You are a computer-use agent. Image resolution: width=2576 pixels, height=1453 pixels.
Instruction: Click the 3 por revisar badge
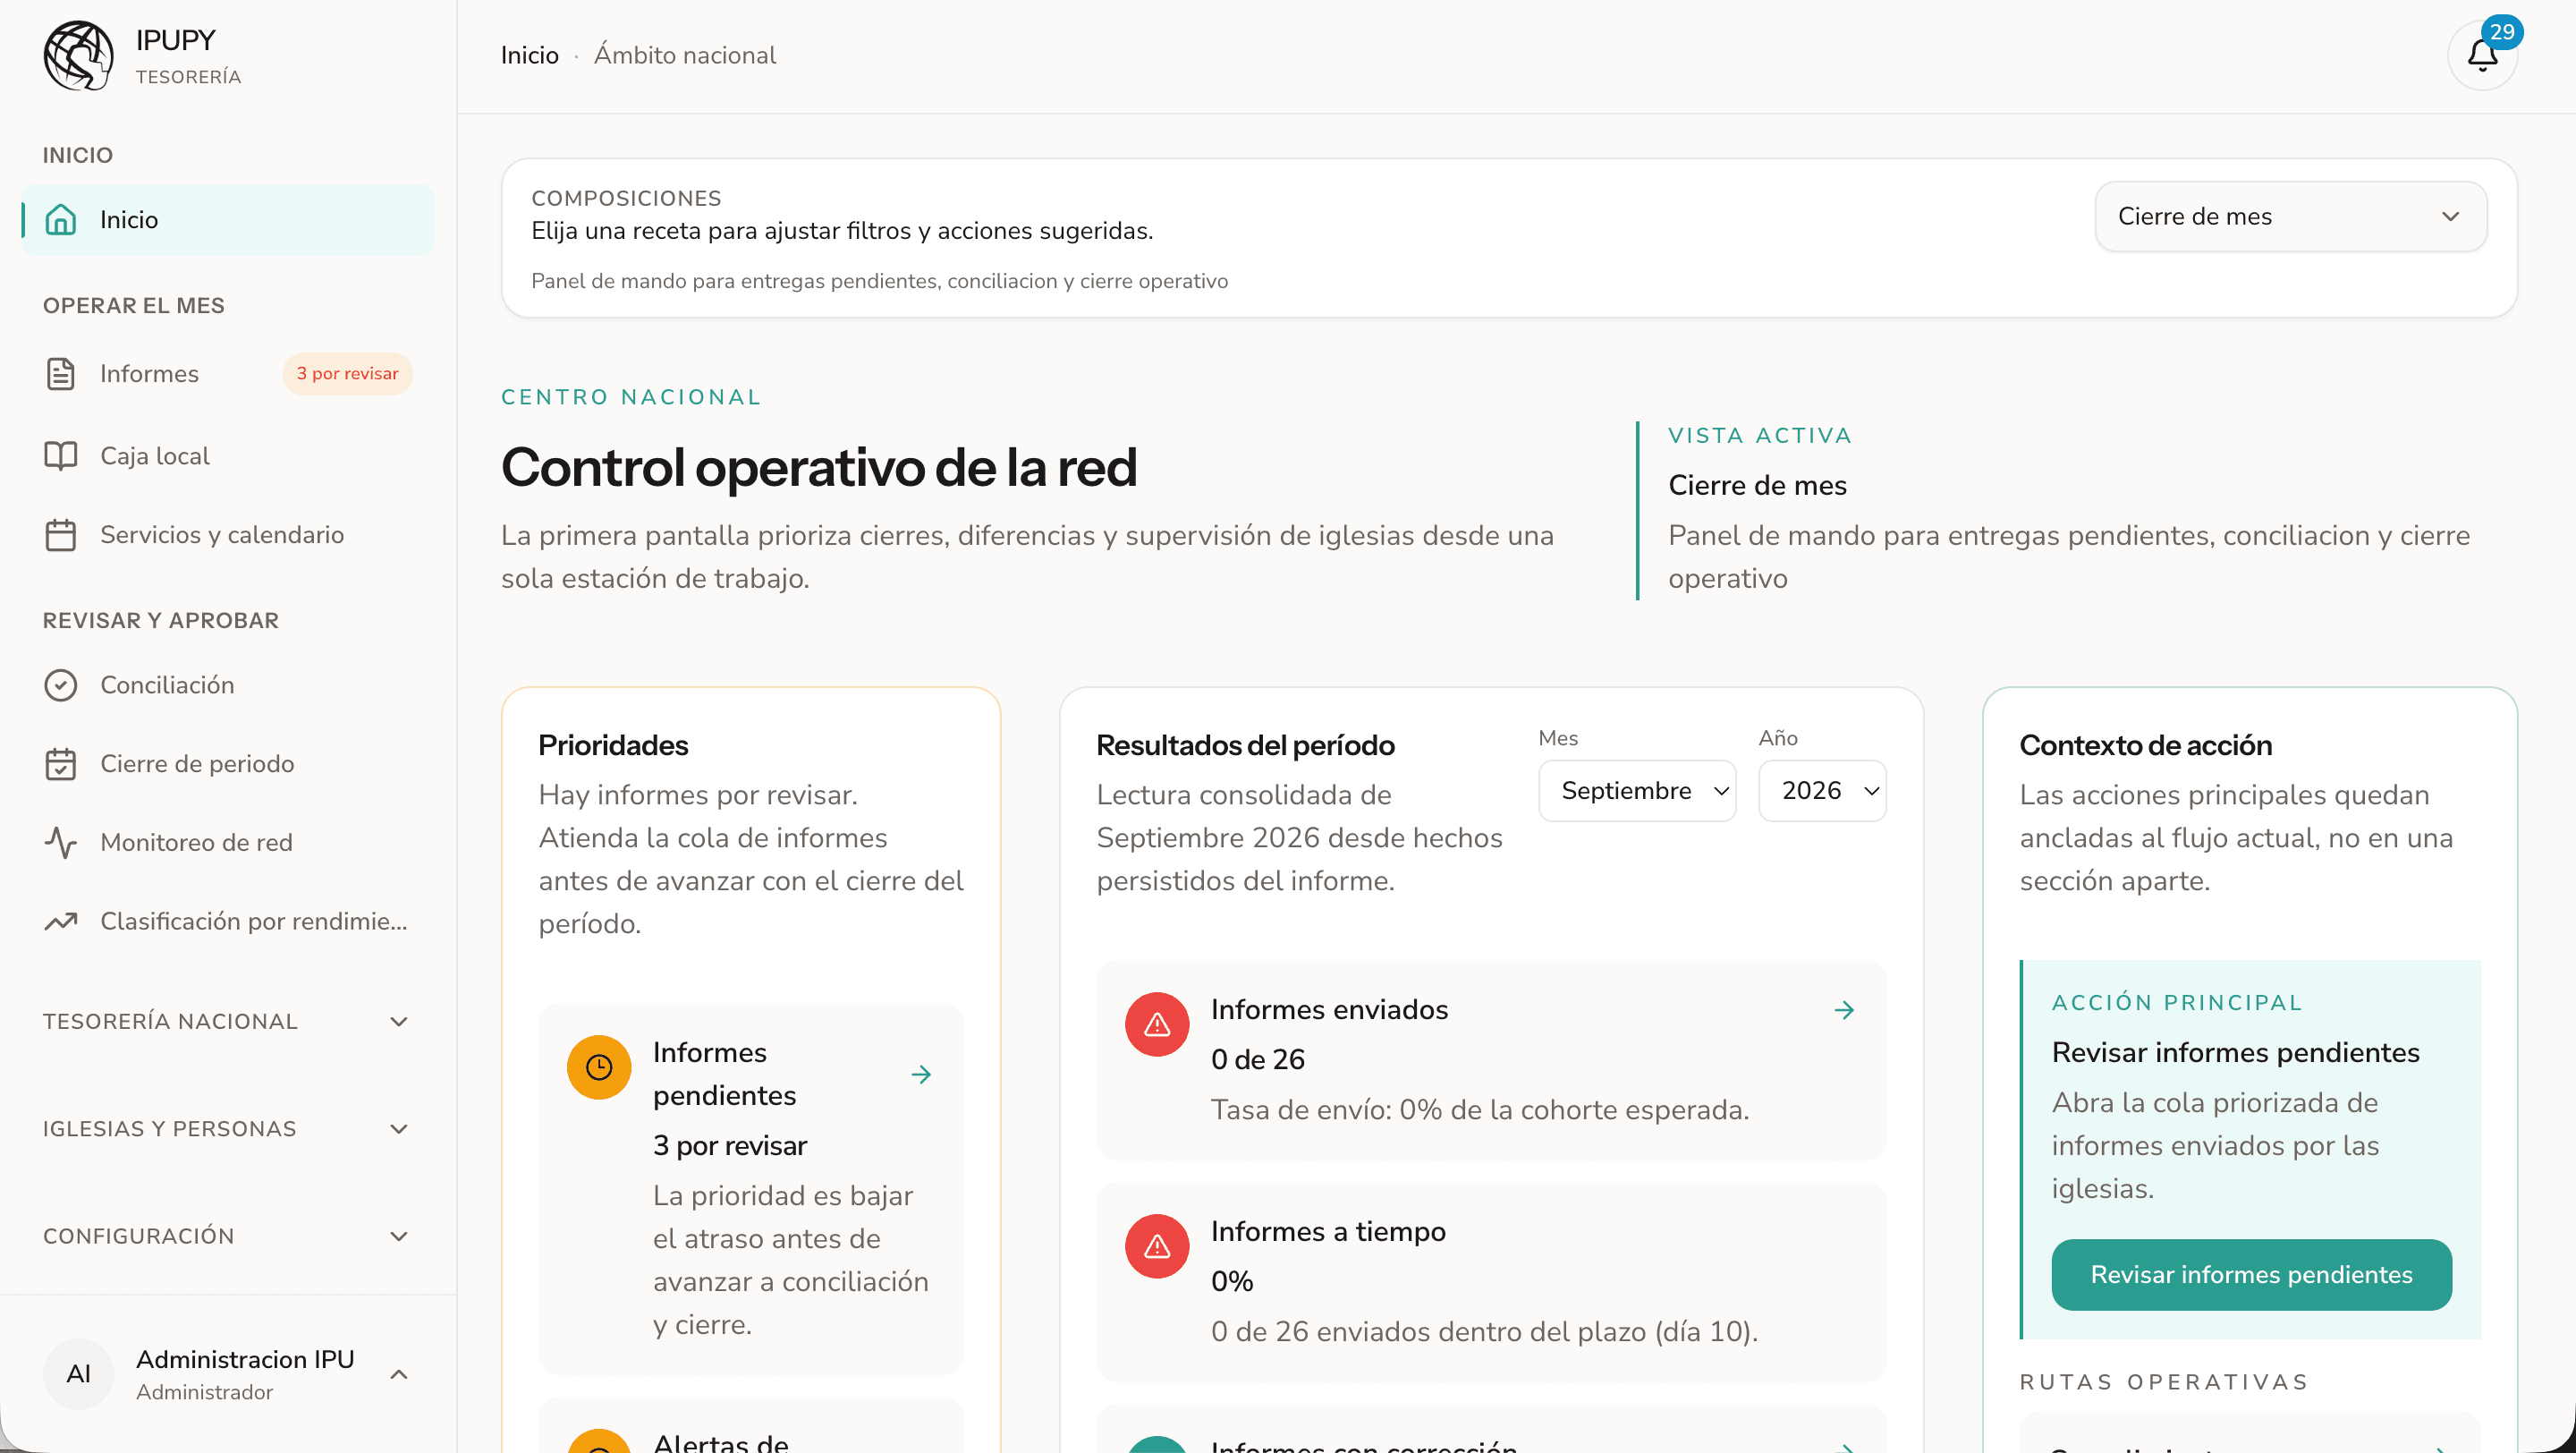click(x=347, y=374)
